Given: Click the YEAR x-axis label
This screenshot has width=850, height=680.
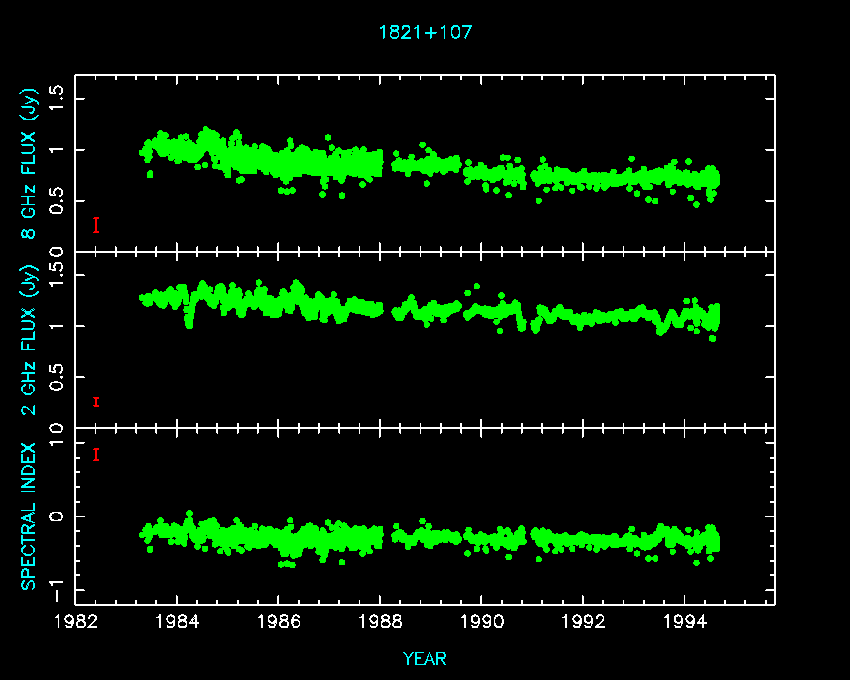Looking at the screenshot, I should click(425, 659).
